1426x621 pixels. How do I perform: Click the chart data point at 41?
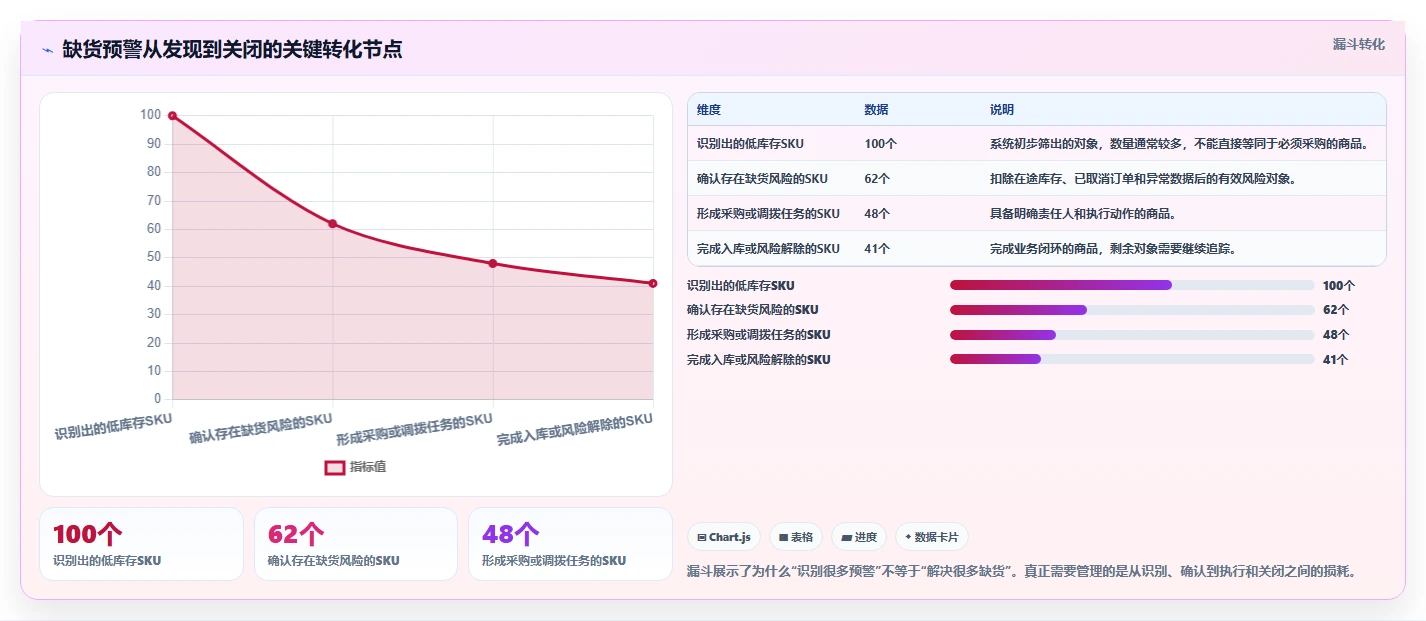653,283
